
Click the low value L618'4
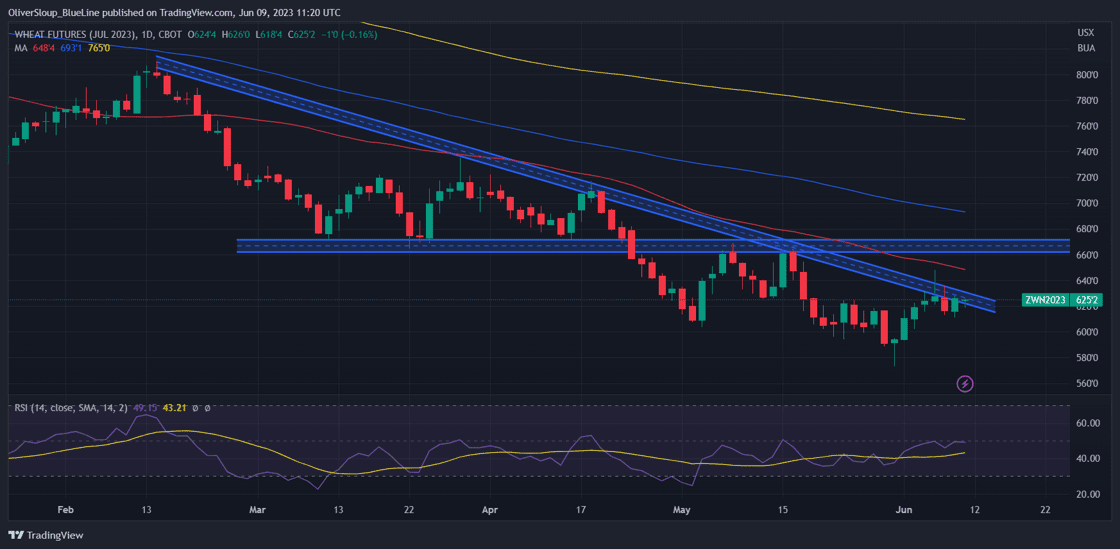point(271,34)
